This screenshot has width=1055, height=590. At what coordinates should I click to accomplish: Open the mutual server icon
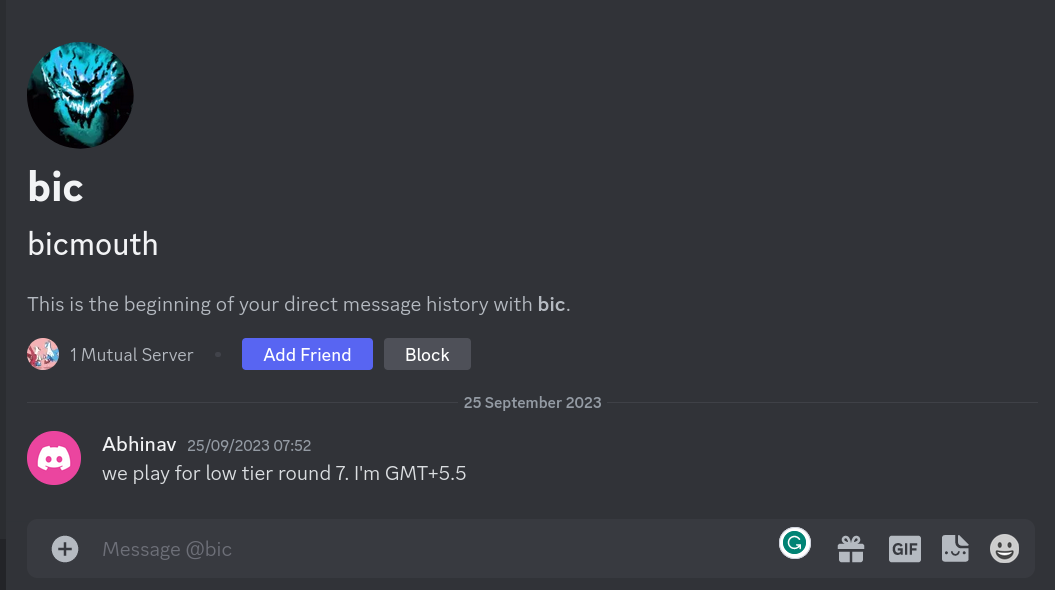[x=43, y=354]
